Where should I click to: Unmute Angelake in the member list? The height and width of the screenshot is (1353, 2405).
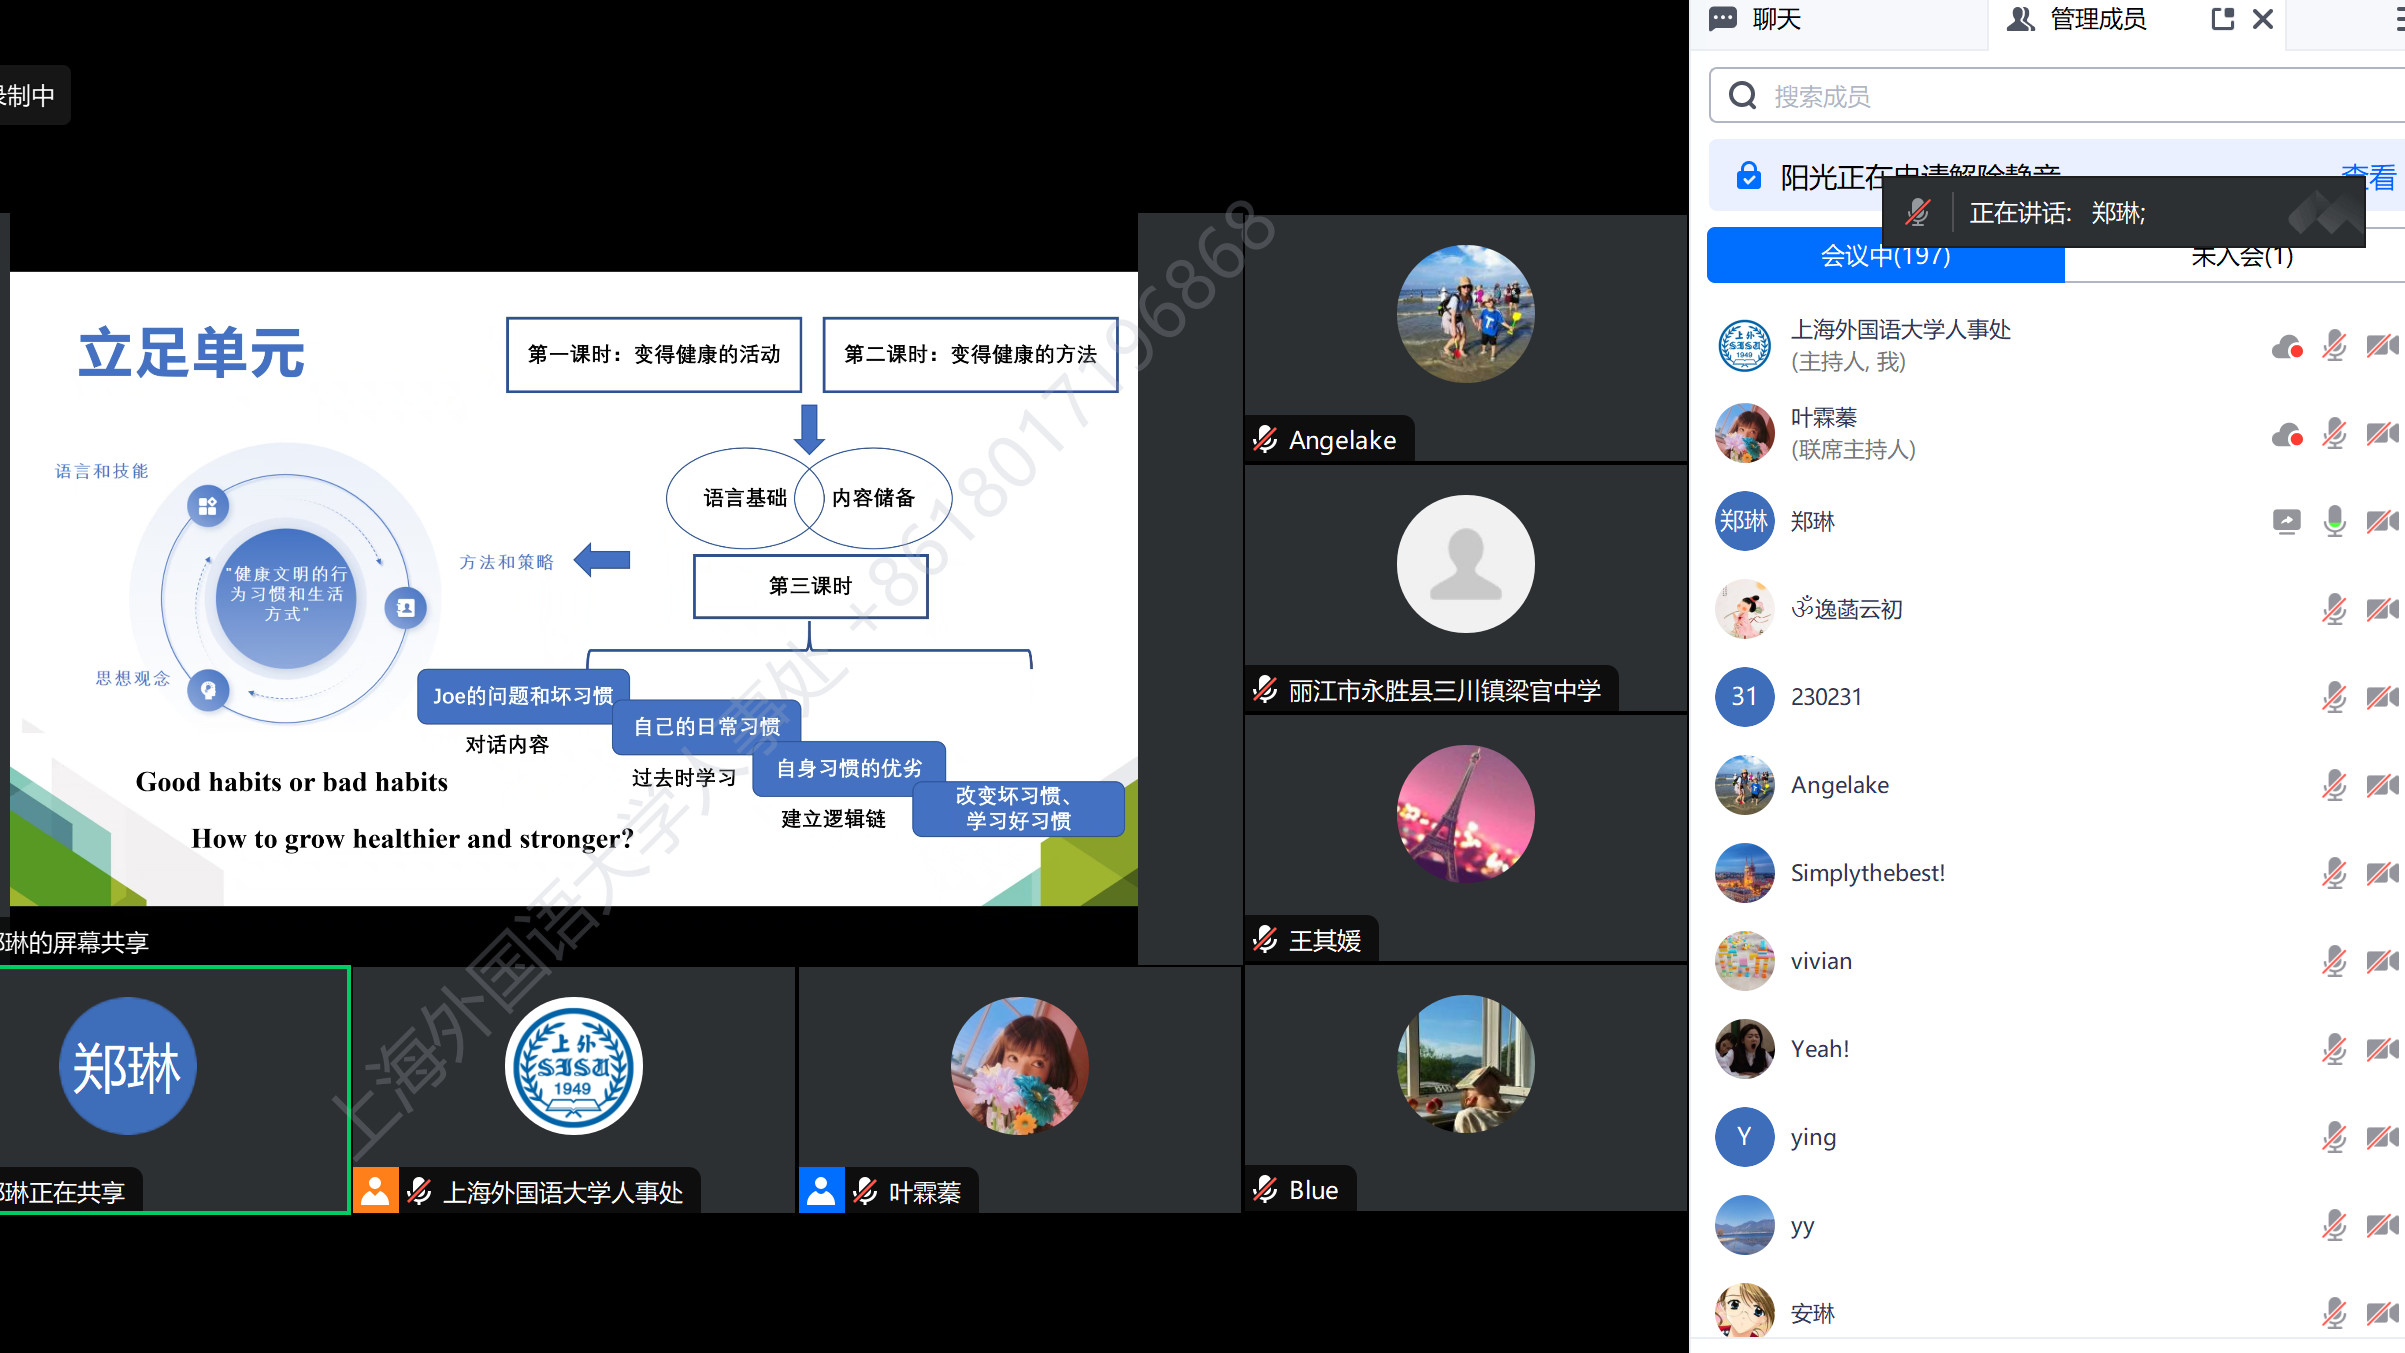click(2334, 785)
